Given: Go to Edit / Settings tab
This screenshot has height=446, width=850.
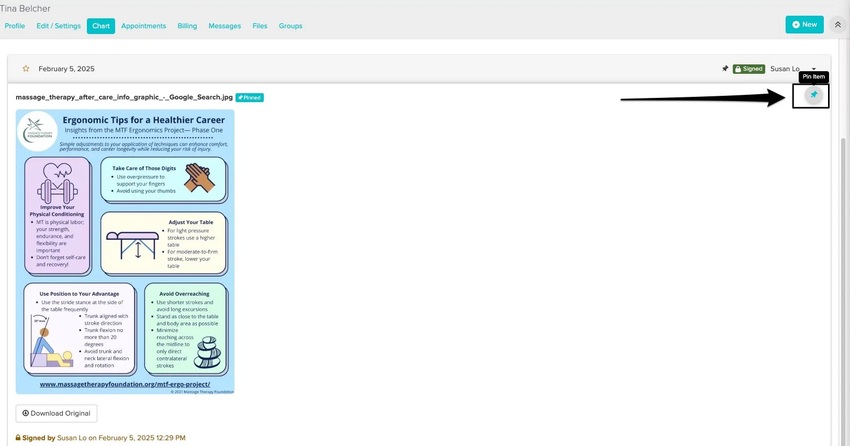Looking at the screenshot, I should [x=59, y=26].
